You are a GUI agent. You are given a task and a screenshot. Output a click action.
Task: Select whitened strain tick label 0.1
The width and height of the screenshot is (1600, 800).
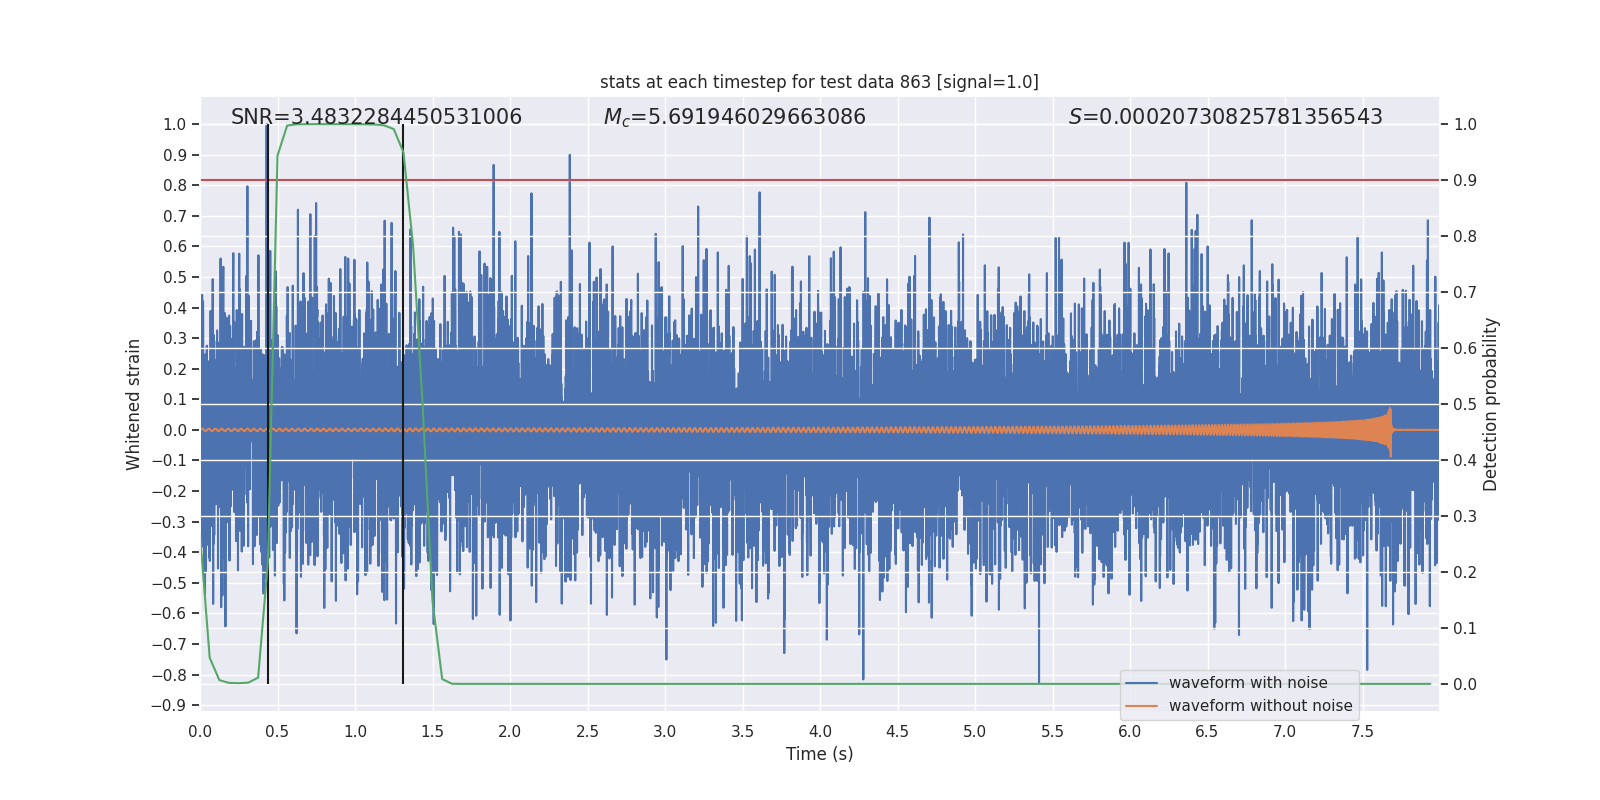pos(174,400)
